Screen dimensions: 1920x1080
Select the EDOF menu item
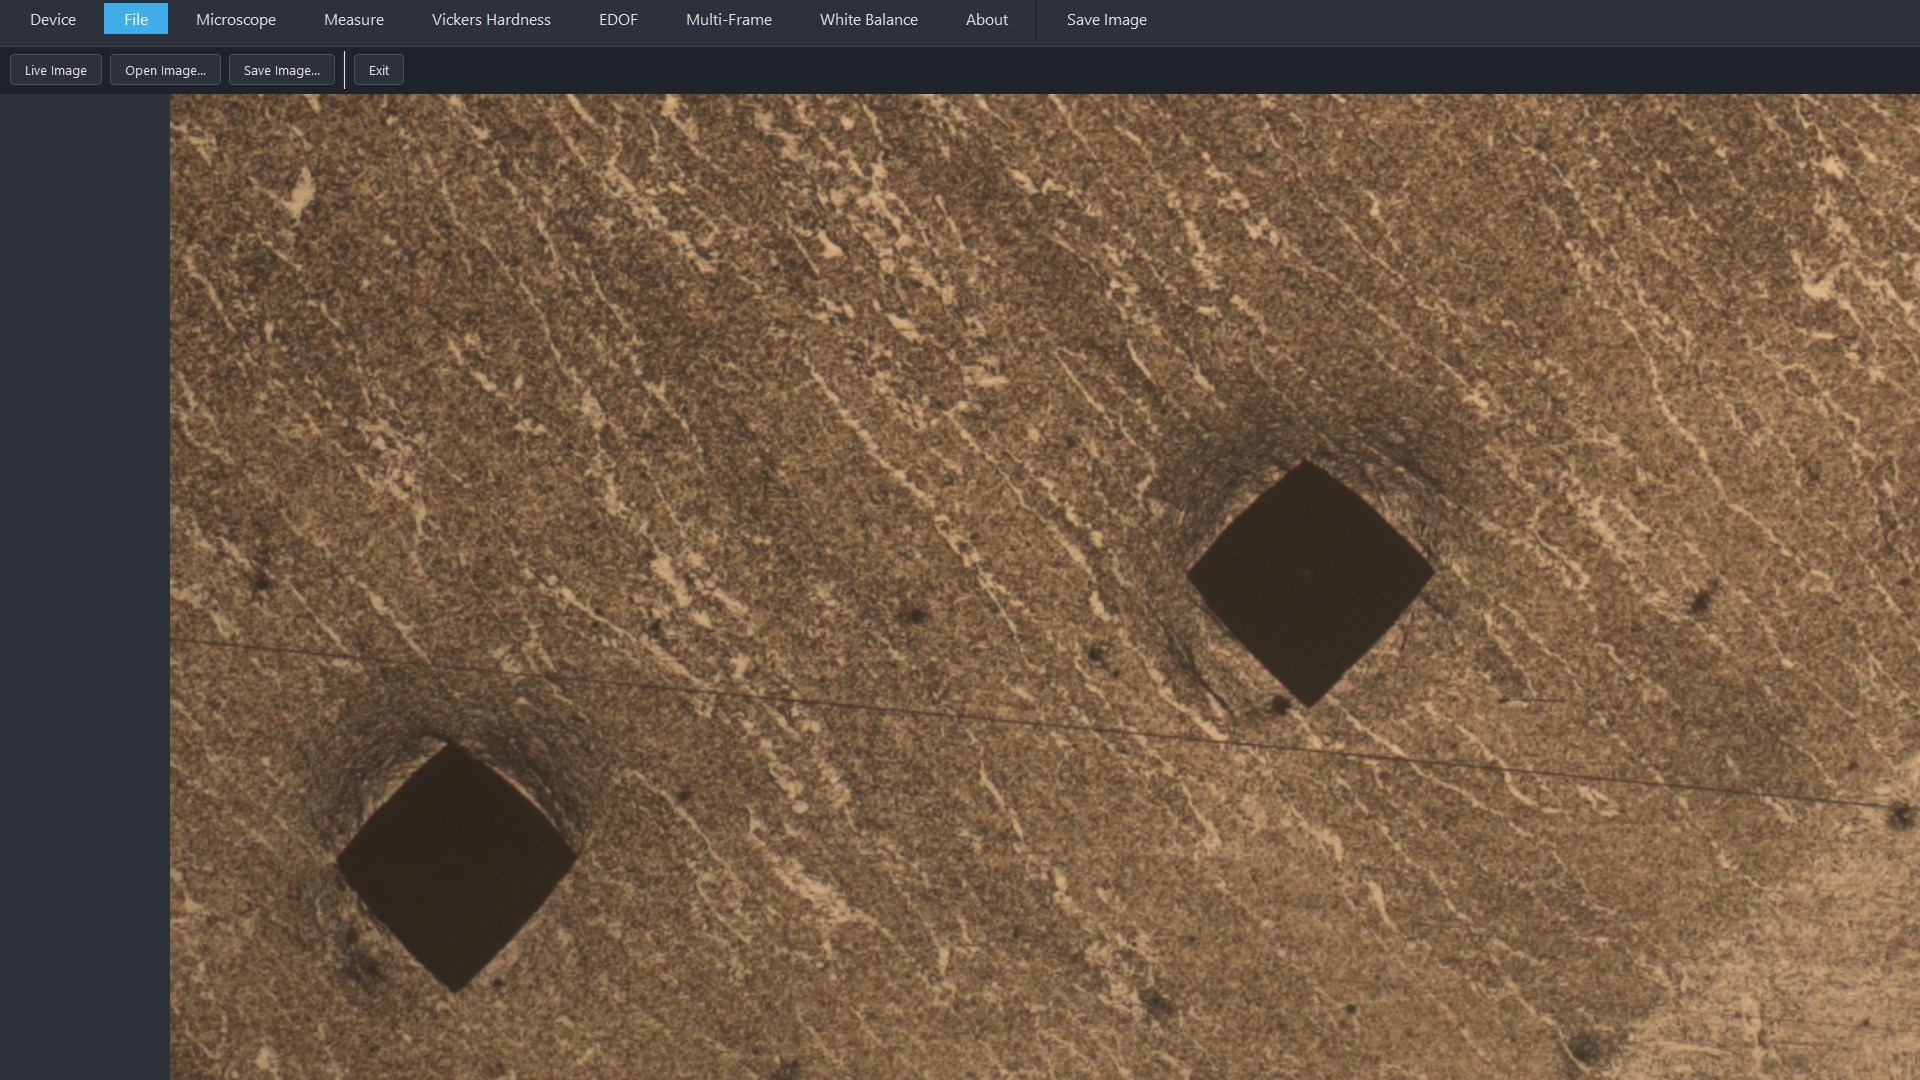pyautogui.click(x=618, y=19)
